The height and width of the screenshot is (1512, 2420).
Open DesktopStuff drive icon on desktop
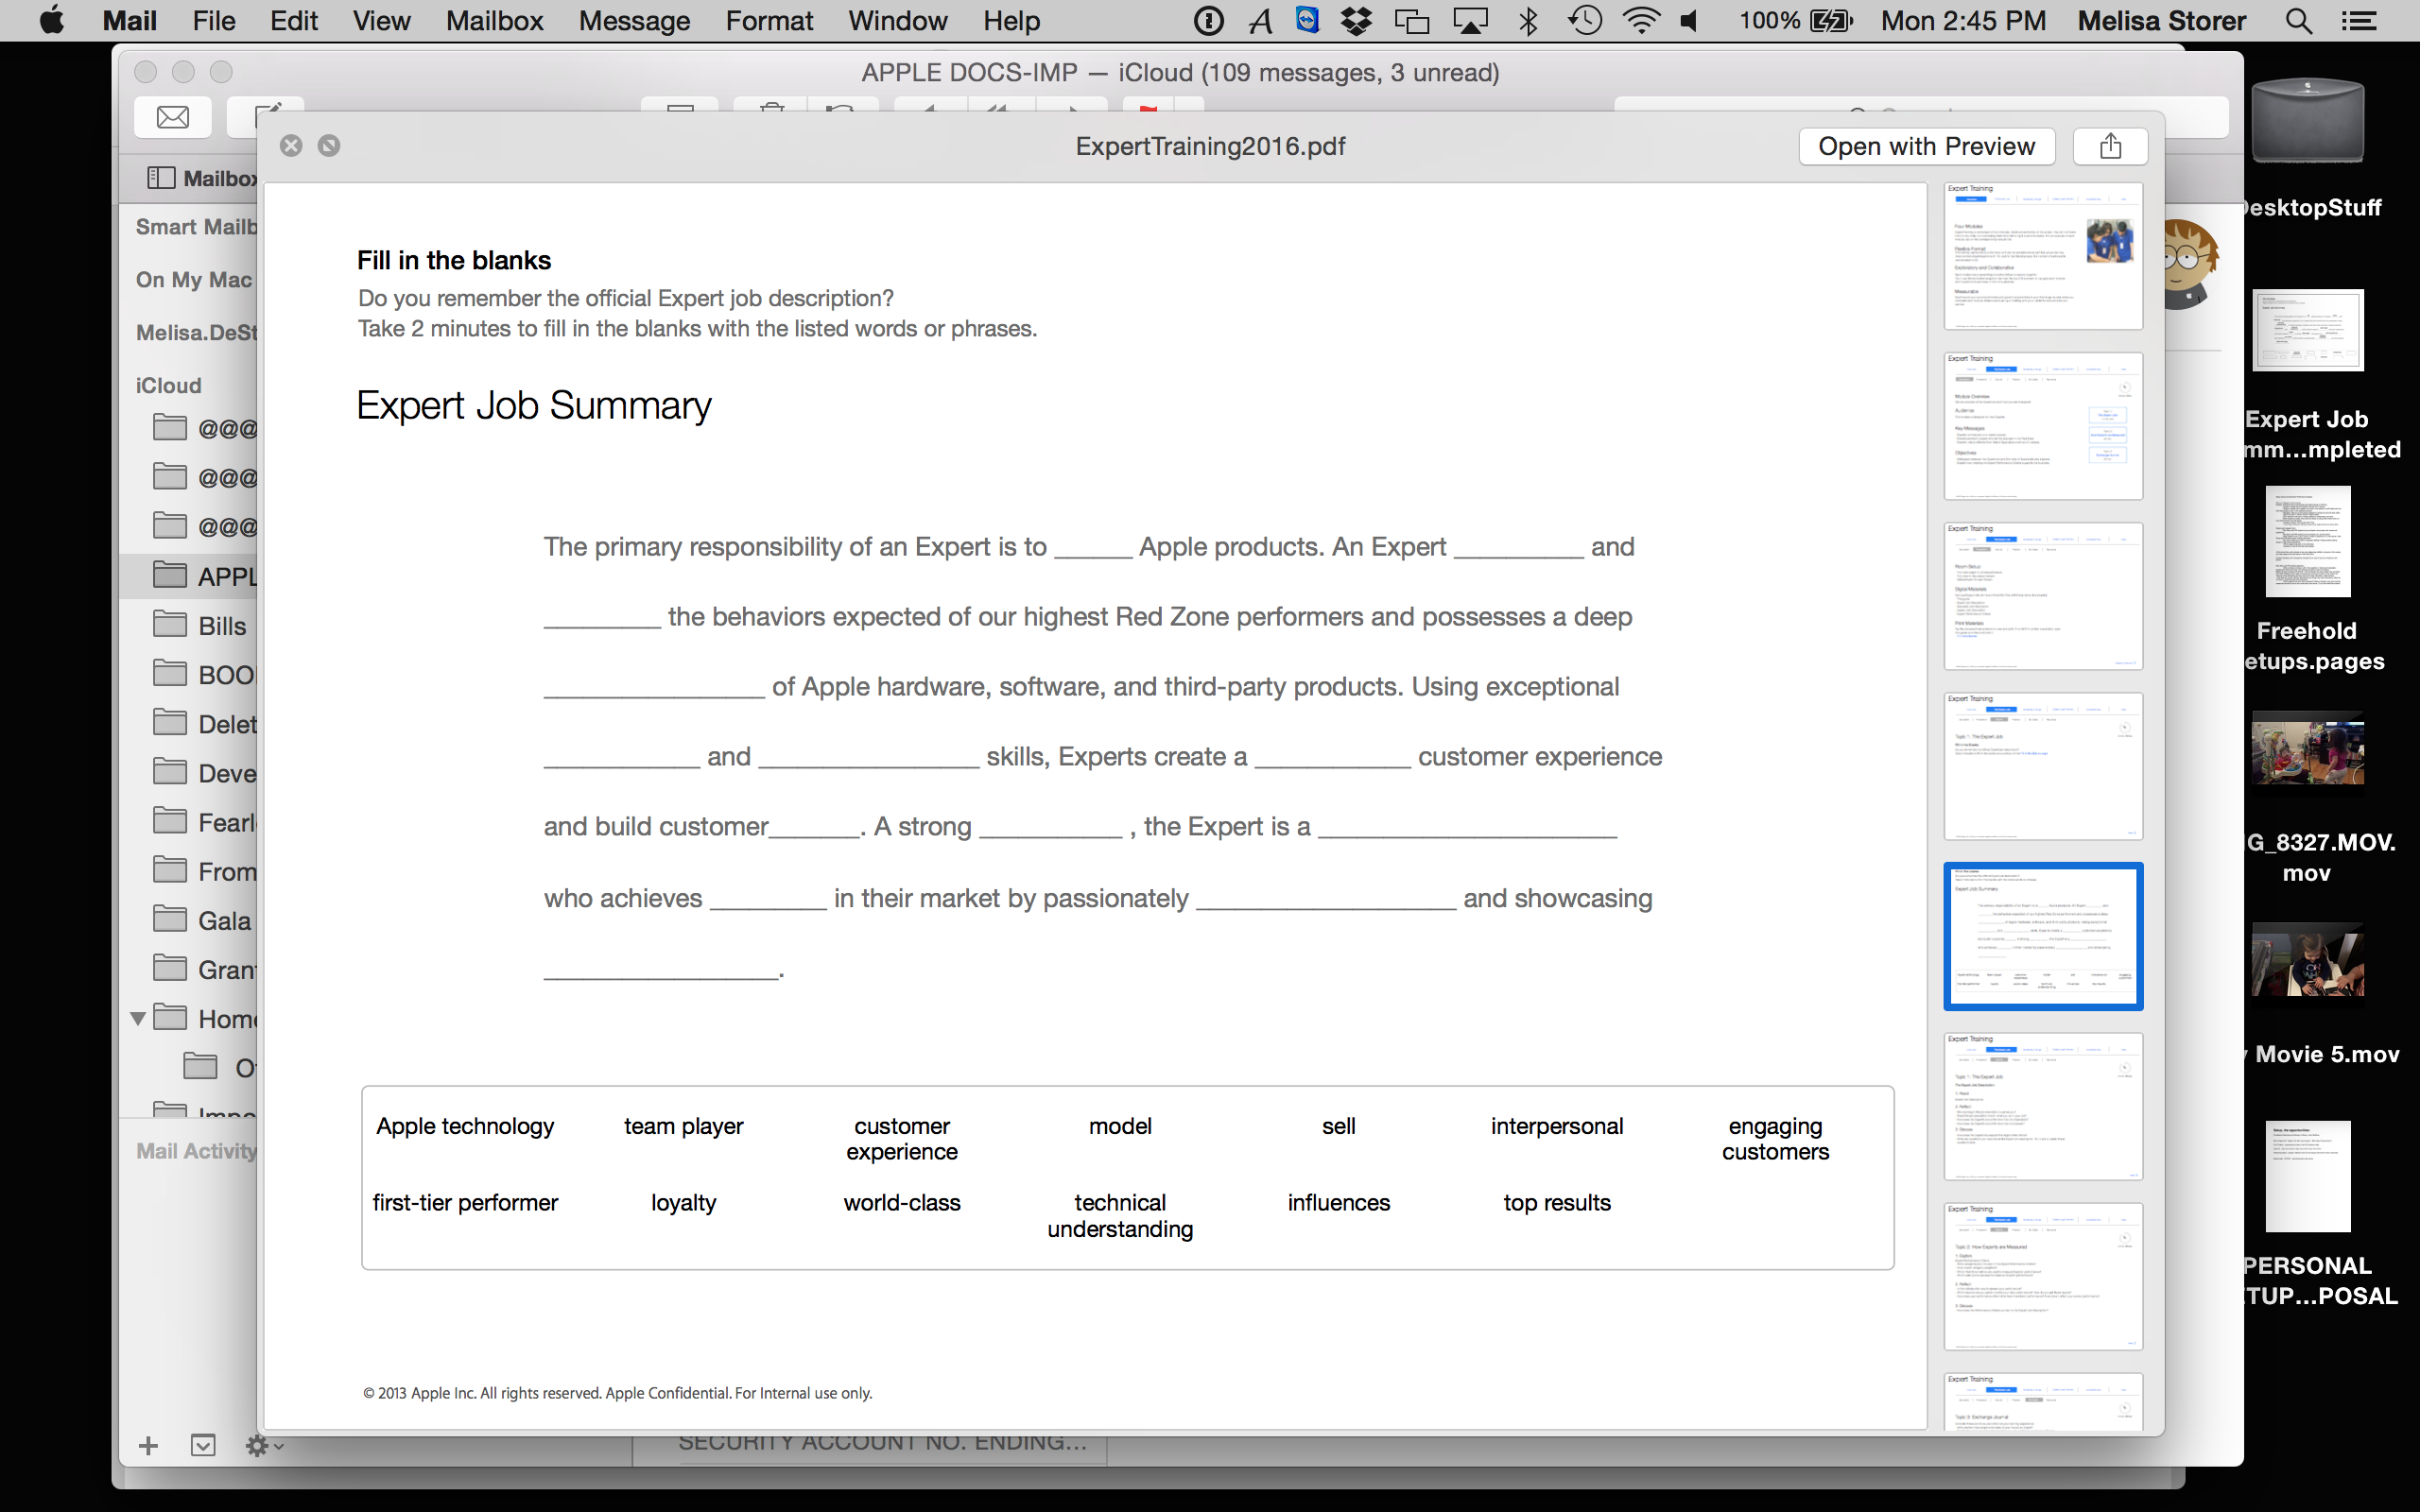click(x=2307, y=120)
